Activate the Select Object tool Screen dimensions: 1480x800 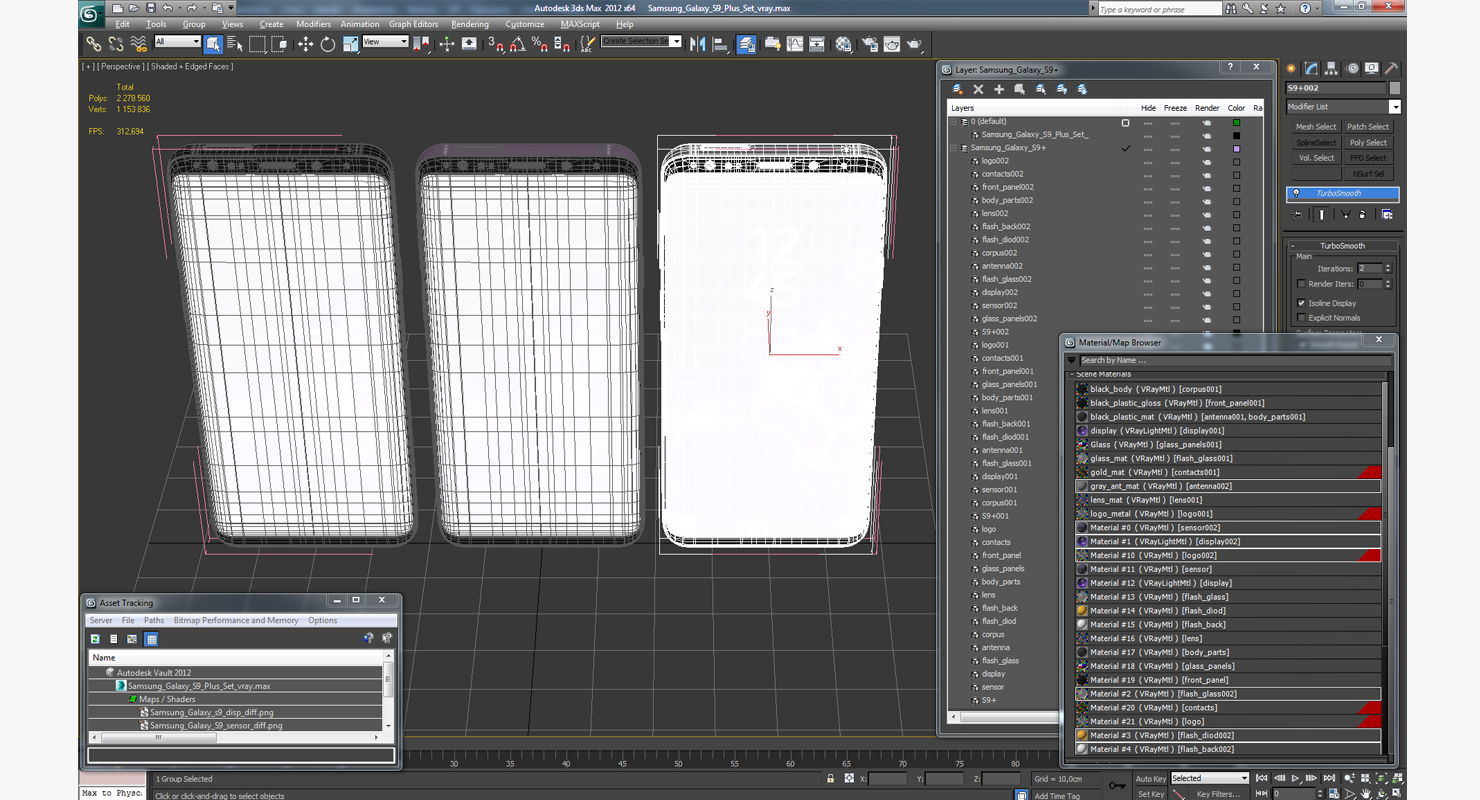tap(213, 44)
